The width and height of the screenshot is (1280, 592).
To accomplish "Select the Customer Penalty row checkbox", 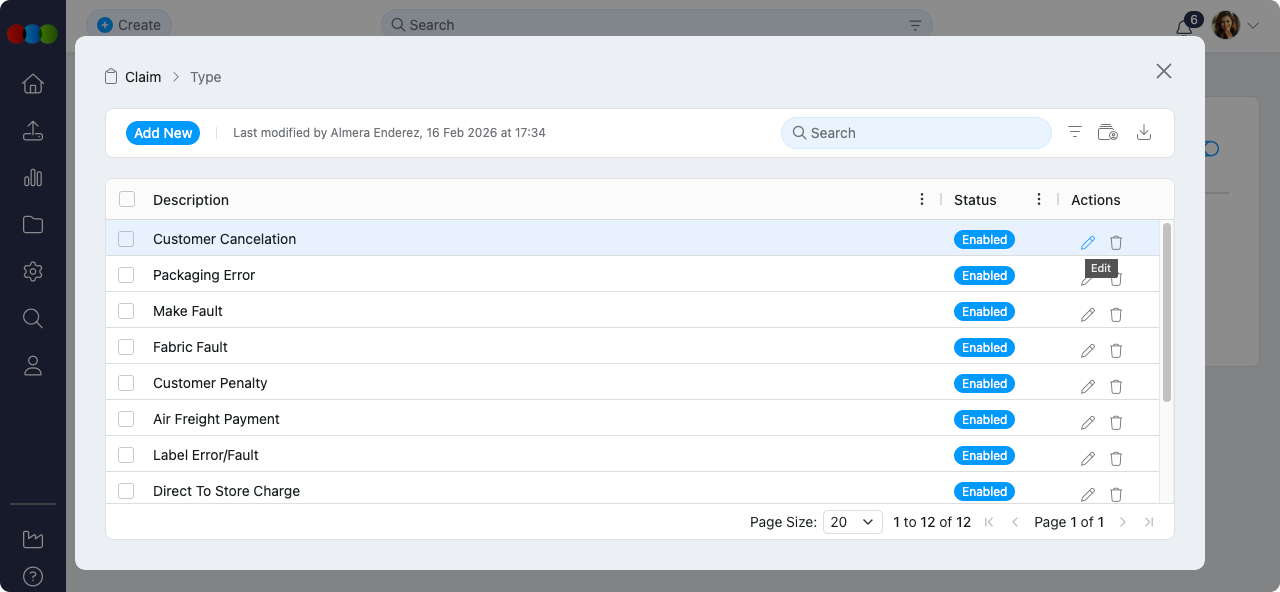I will (x=126, y=383).
